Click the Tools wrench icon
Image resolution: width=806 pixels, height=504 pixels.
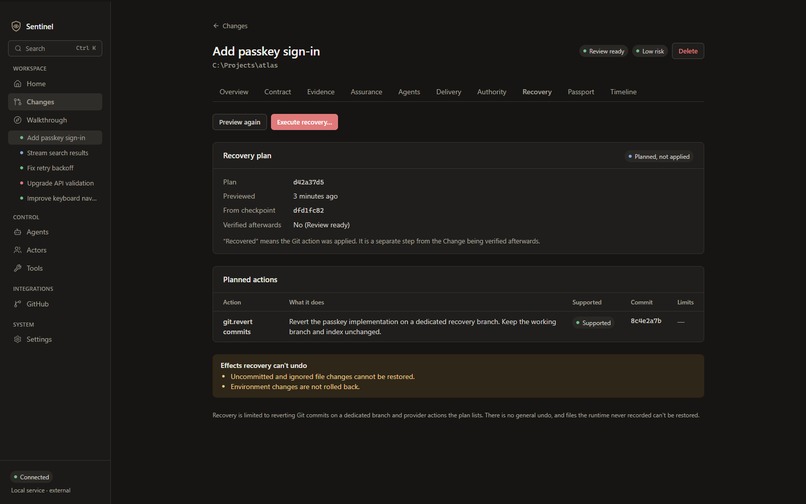tap(17, 268)
